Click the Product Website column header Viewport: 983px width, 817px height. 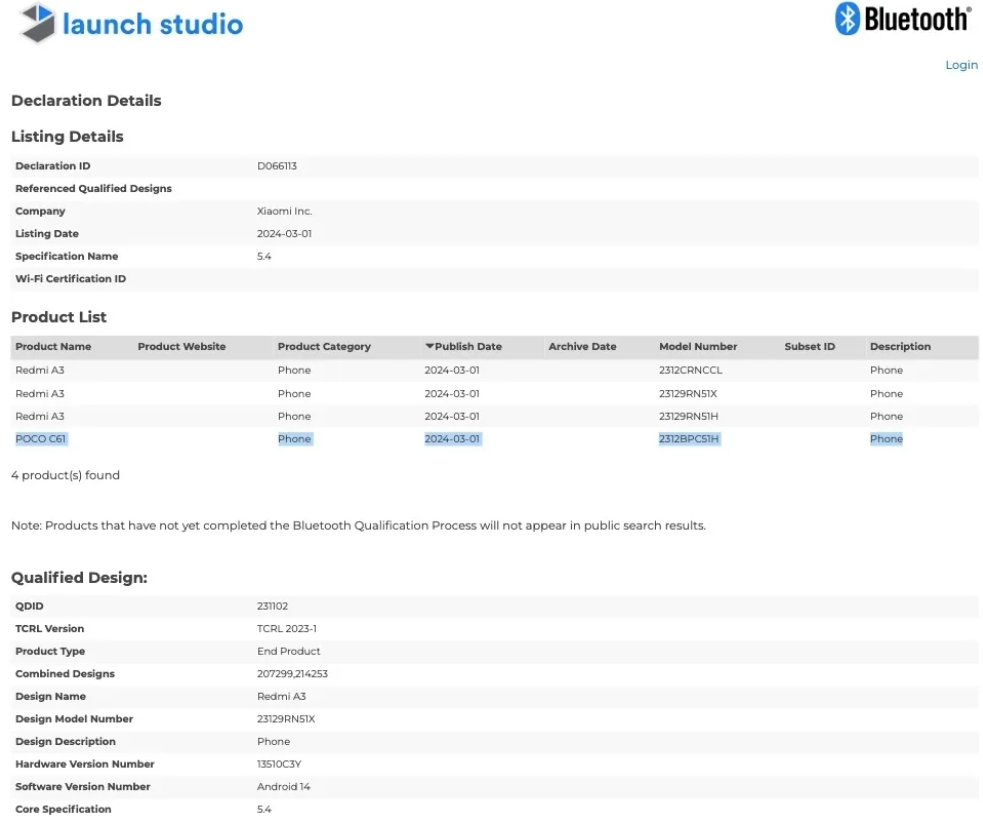182,347
